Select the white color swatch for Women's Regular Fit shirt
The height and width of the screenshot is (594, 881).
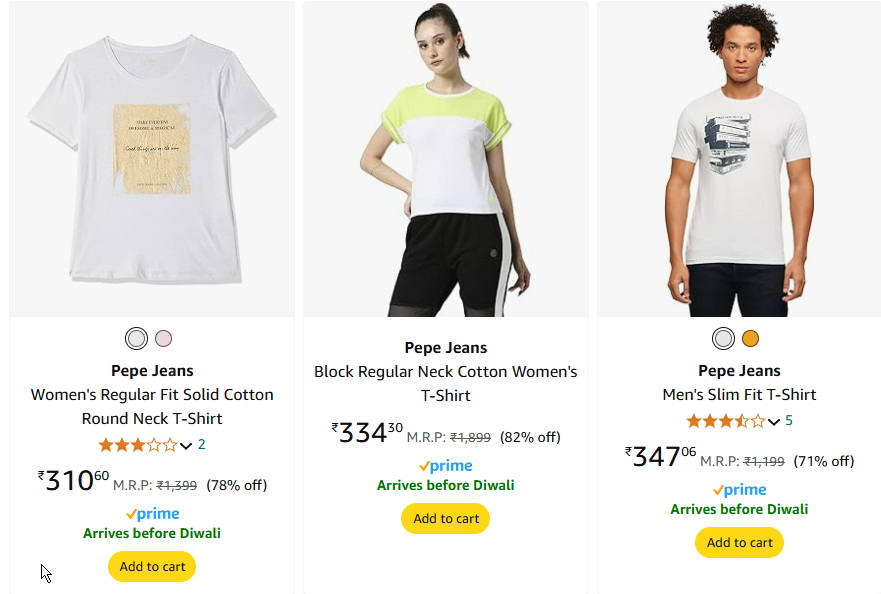(137, 339)
